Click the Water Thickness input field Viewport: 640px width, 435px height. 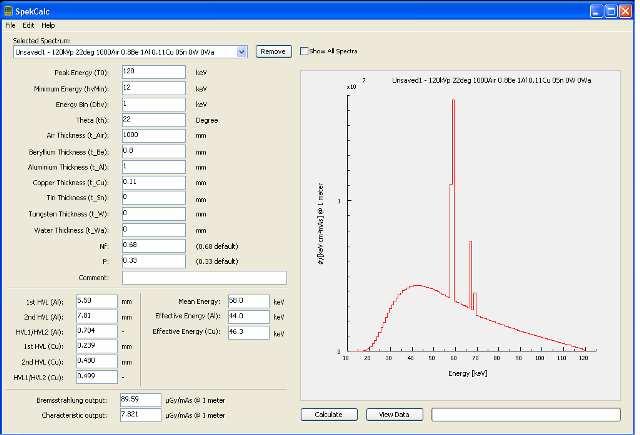point(154,230)
